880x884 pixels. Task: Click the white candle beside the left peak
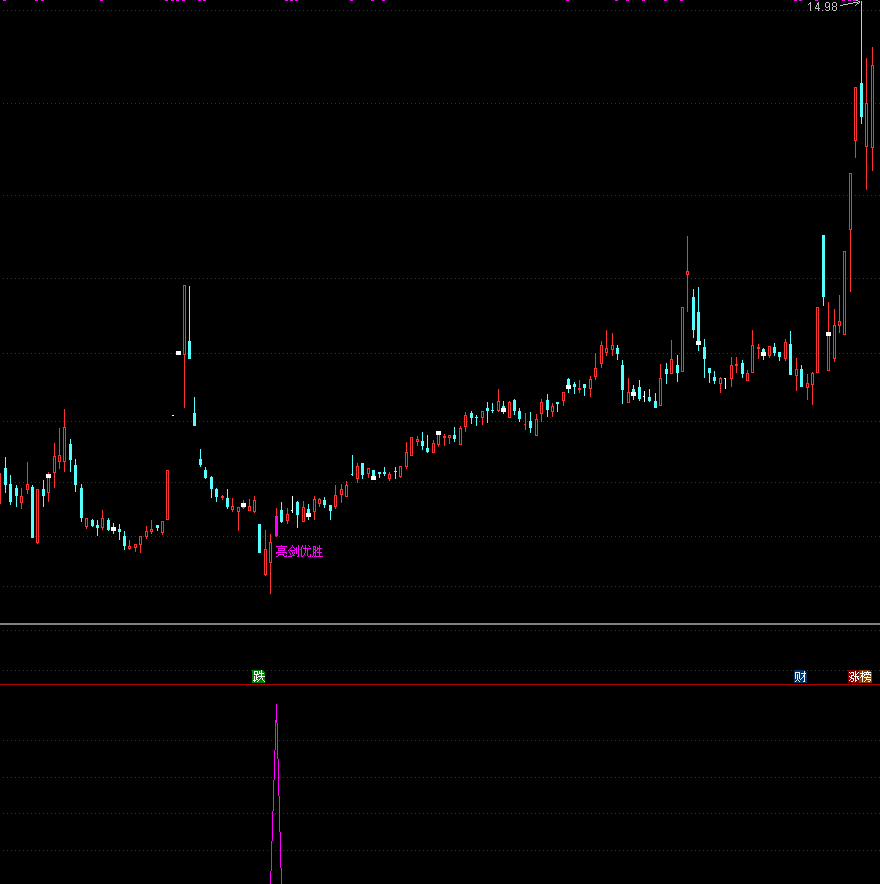pyautogui.click(x=178, y=353)
